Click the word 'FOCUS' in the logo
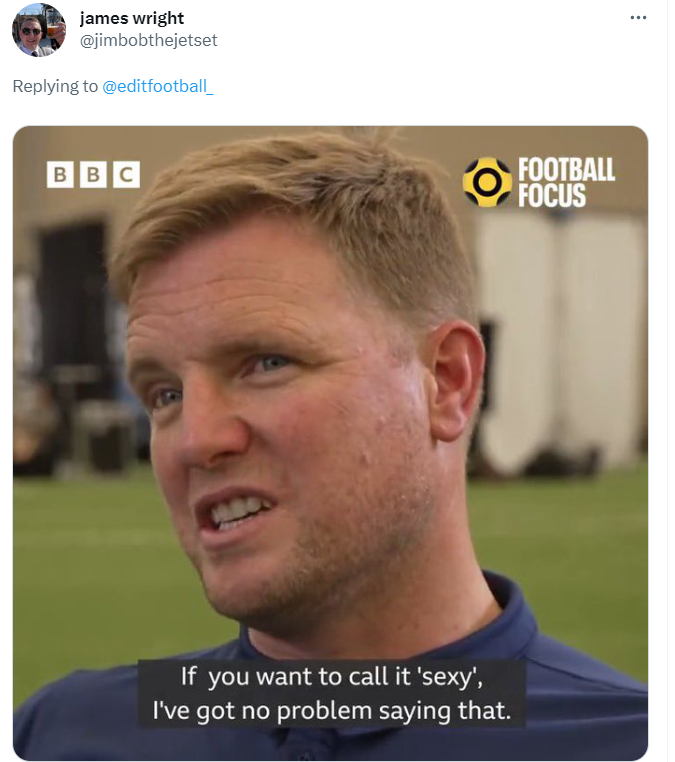675x762 pixels. pyautogui.click(x=551, y=195)
